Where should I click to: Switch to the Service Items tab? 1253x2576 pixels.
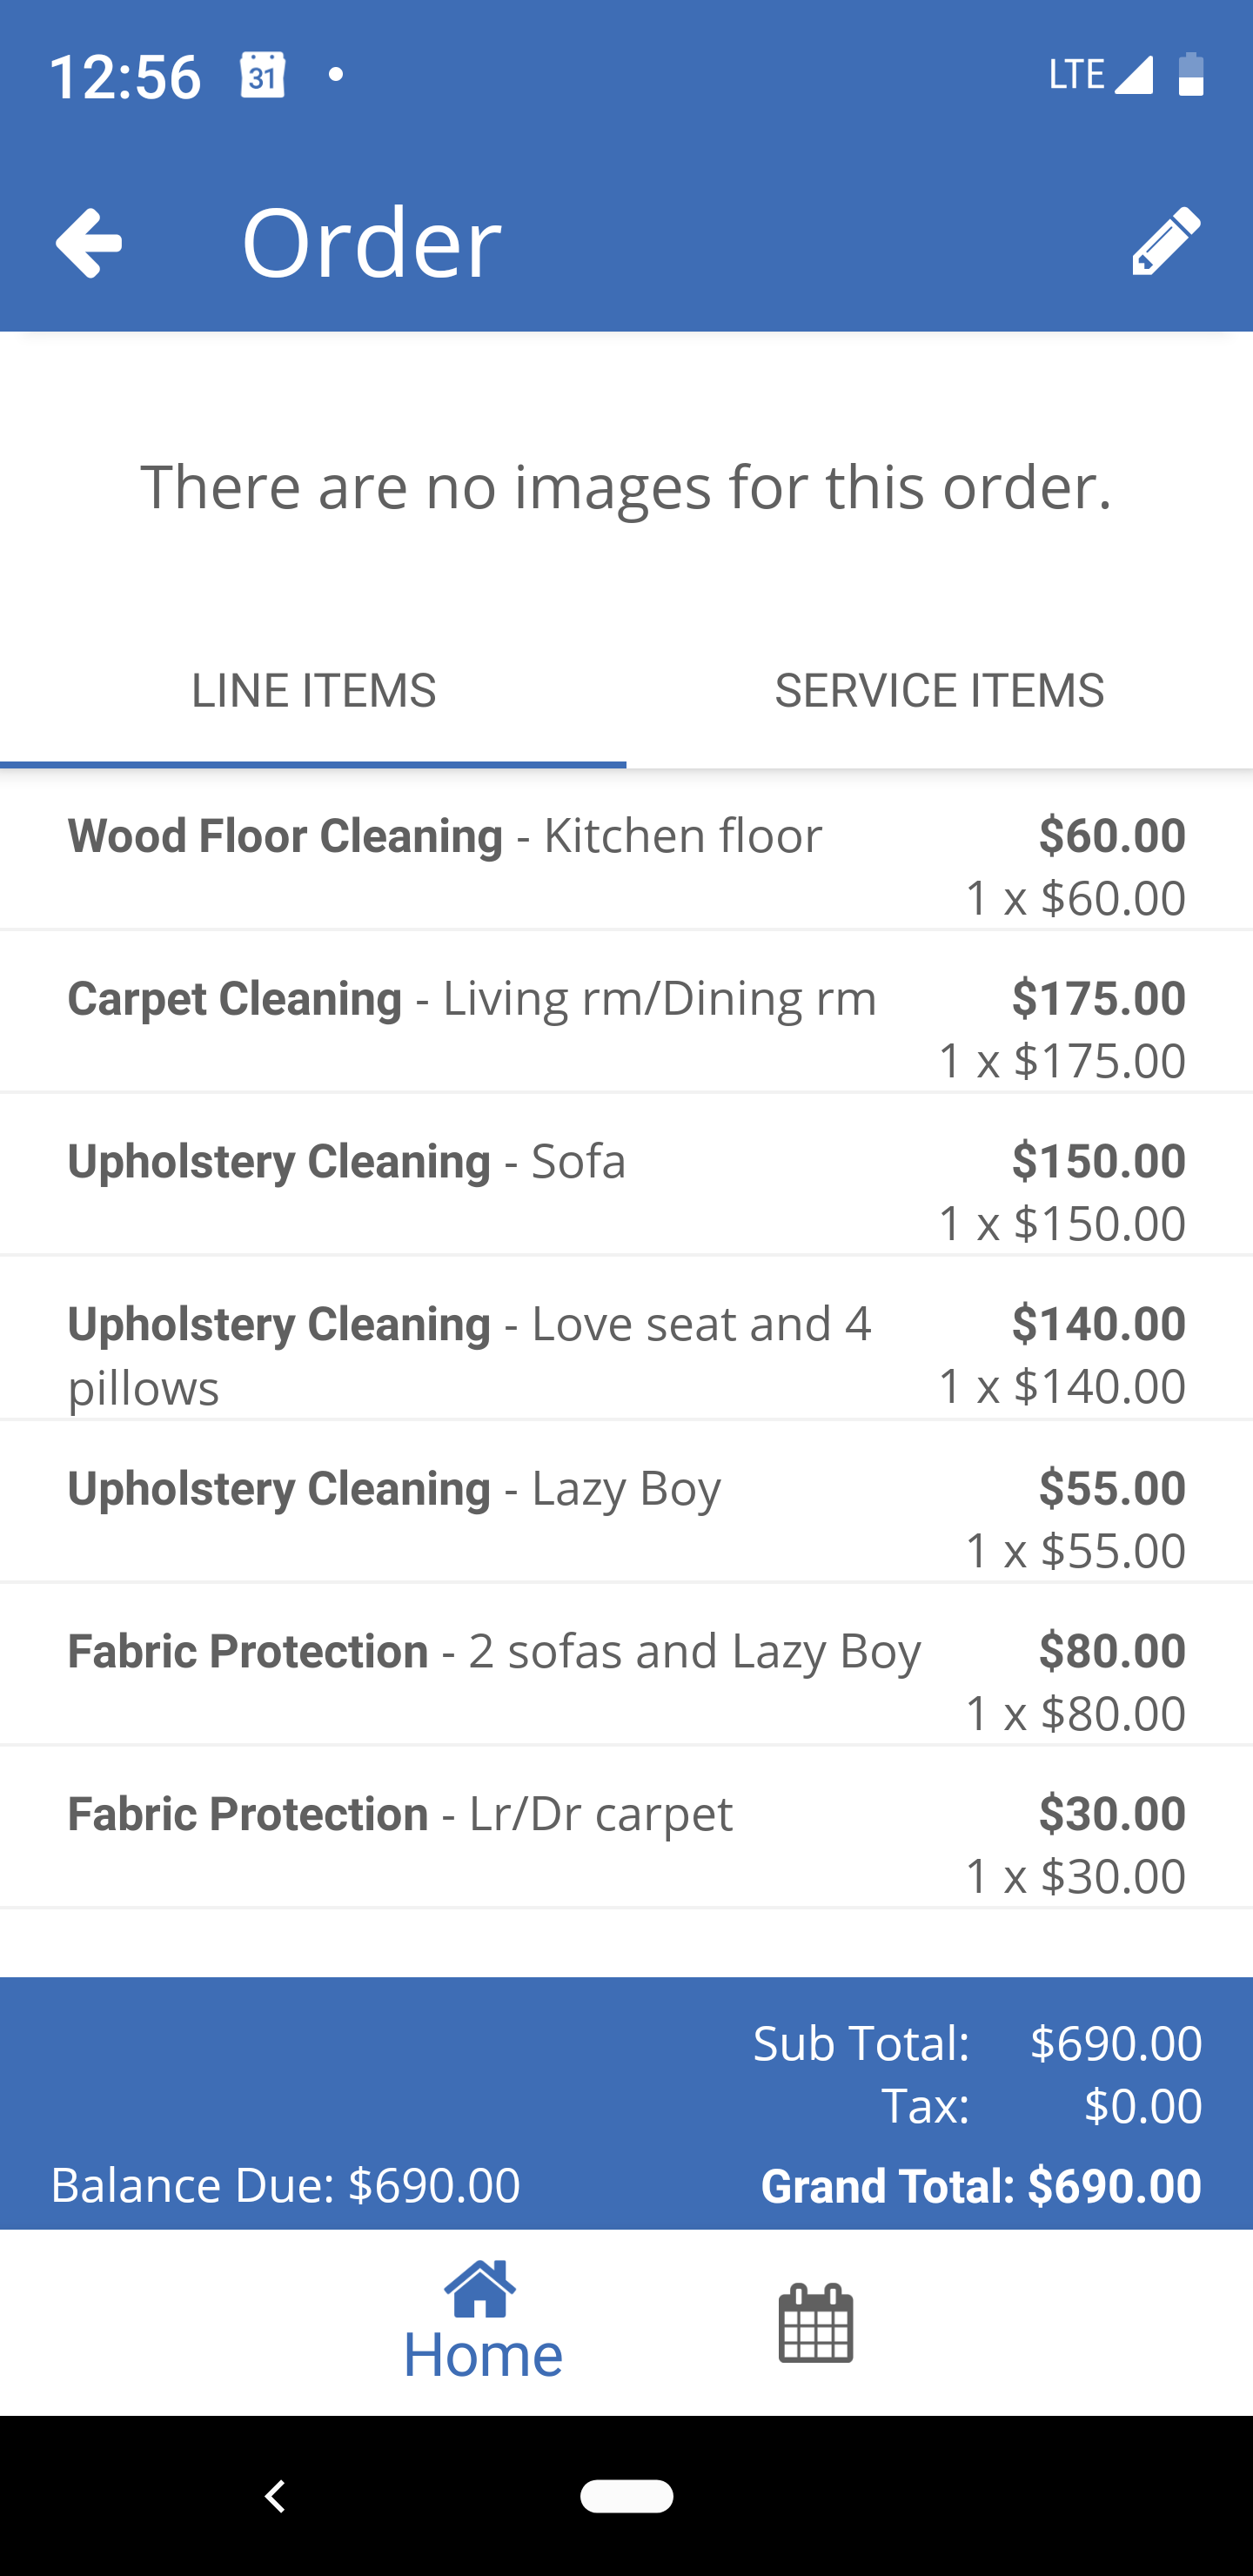(x=939, y=691)
